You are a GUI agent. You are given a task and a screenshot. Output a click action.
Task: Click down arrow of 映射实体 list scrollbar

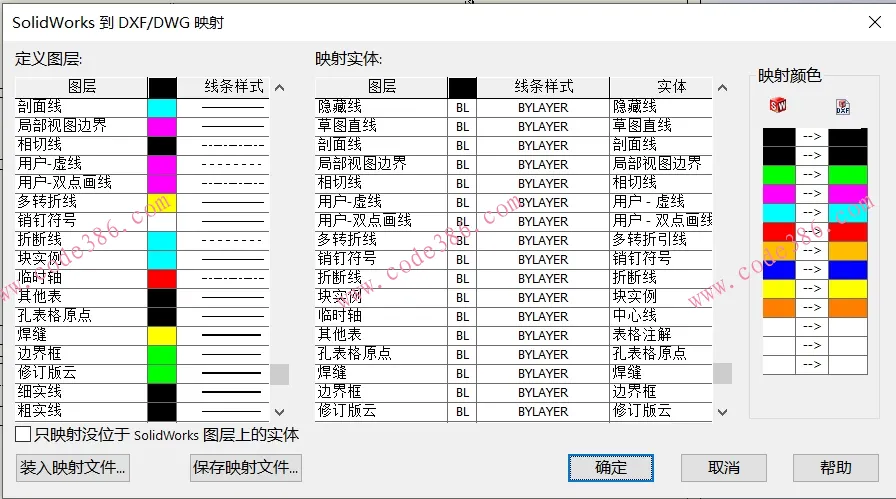(722, 412)
